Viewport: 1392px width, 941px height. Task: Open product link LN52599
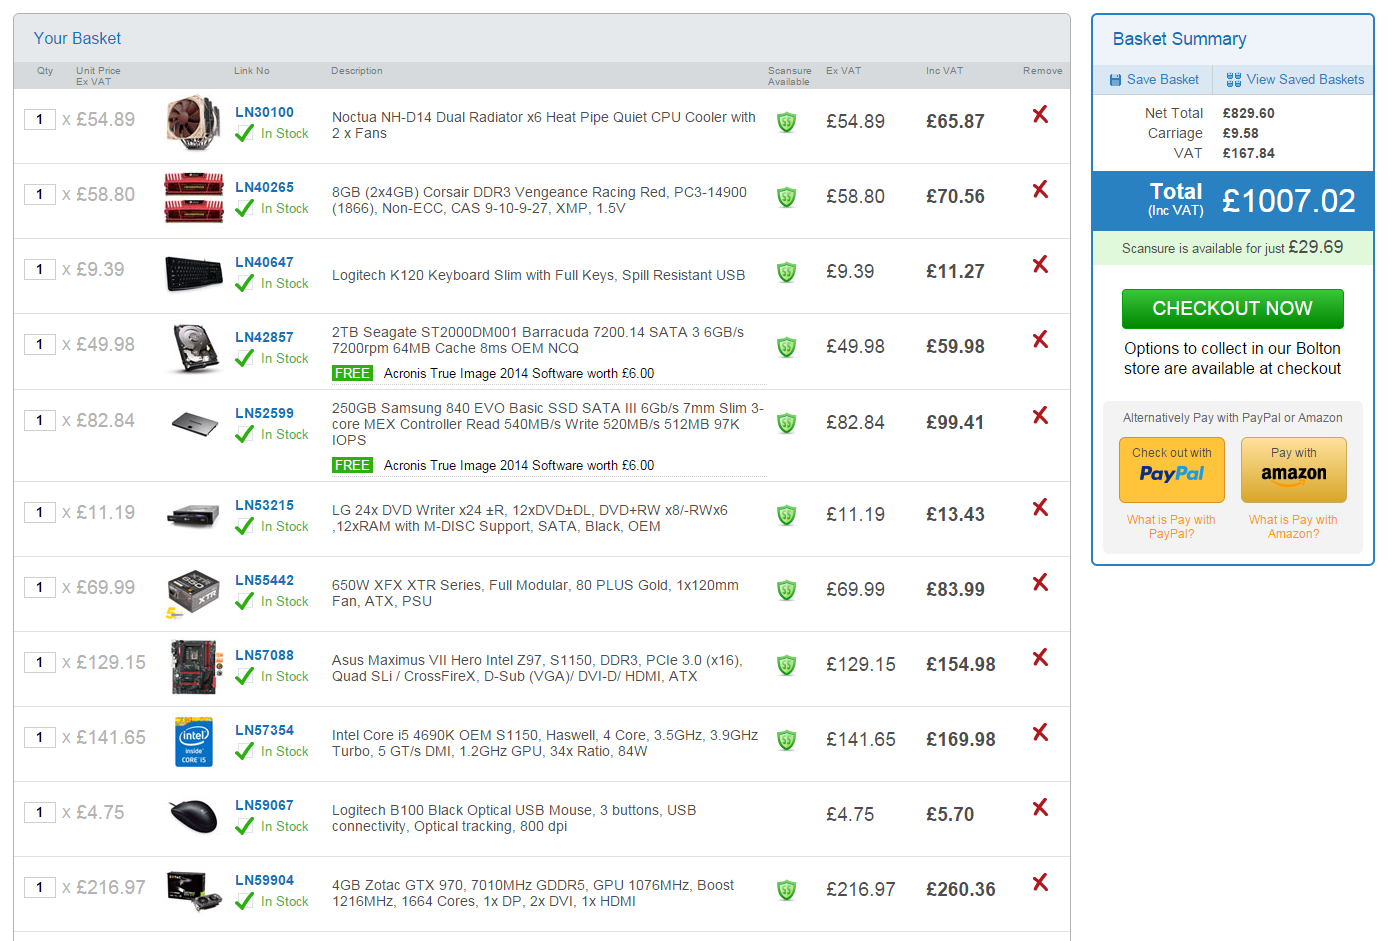point(265,414)
